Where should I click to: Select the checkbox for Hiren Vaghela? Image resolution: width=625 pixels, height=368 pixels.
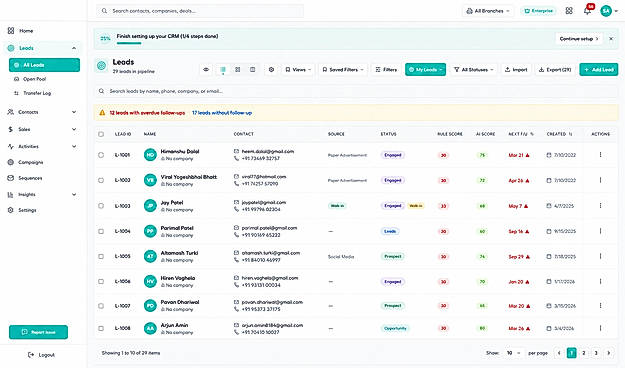(101, 281)
